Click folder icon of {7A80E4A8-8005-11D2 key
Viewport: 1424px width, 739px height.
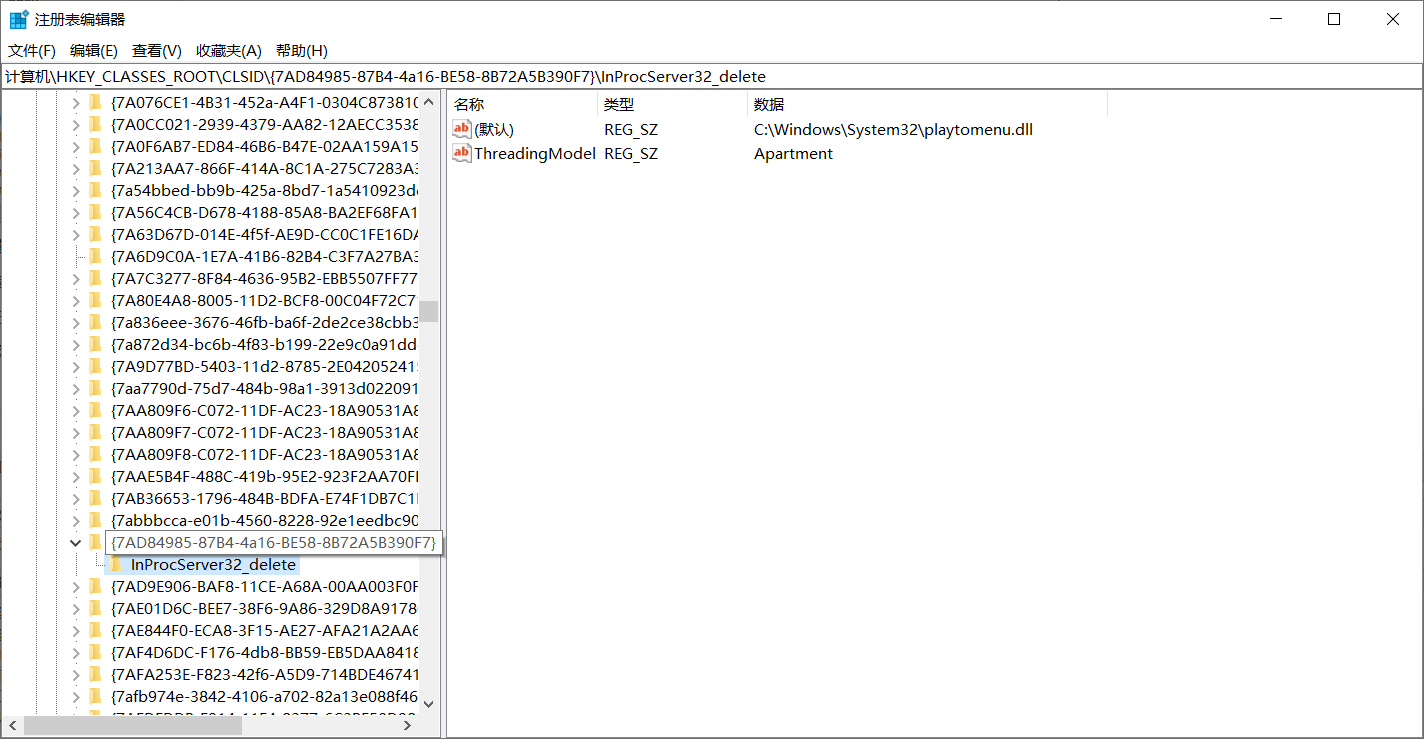[x=96, y=300]
